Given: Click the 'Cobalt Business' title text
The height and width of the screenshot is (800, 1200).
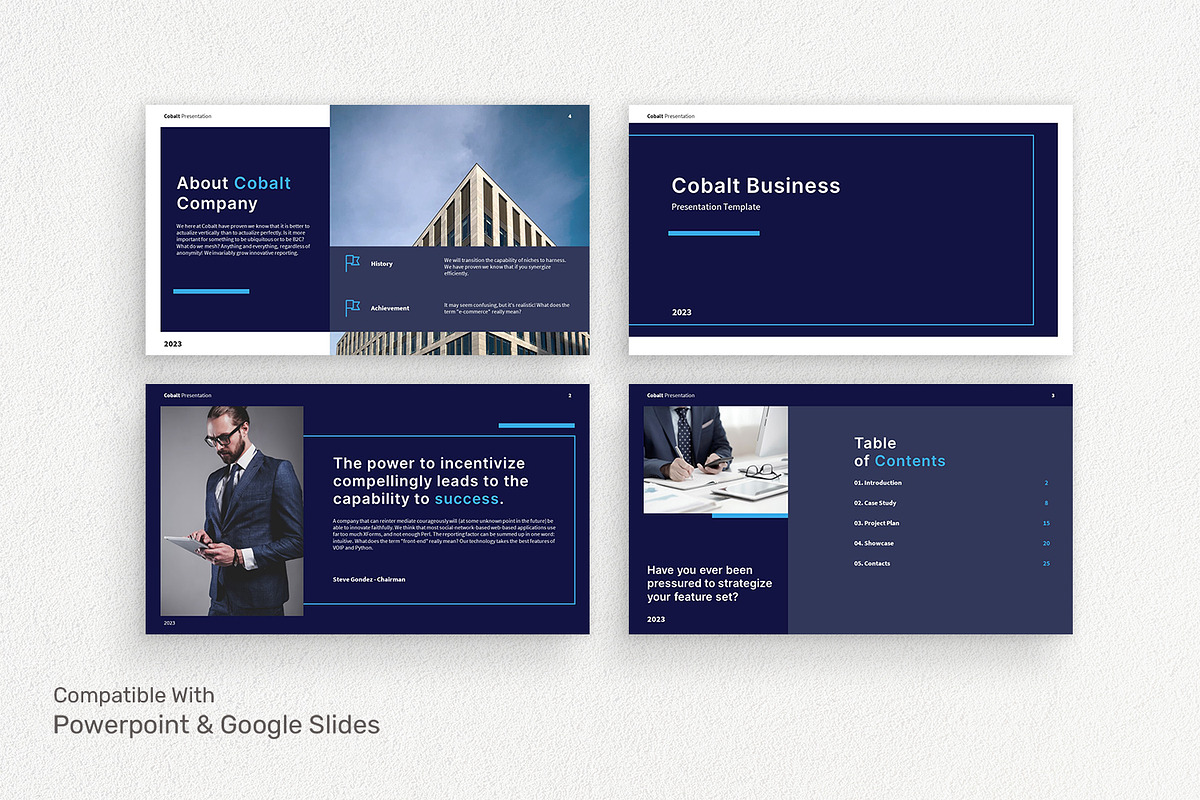Looking at the screenshot, I should (756, 185).
